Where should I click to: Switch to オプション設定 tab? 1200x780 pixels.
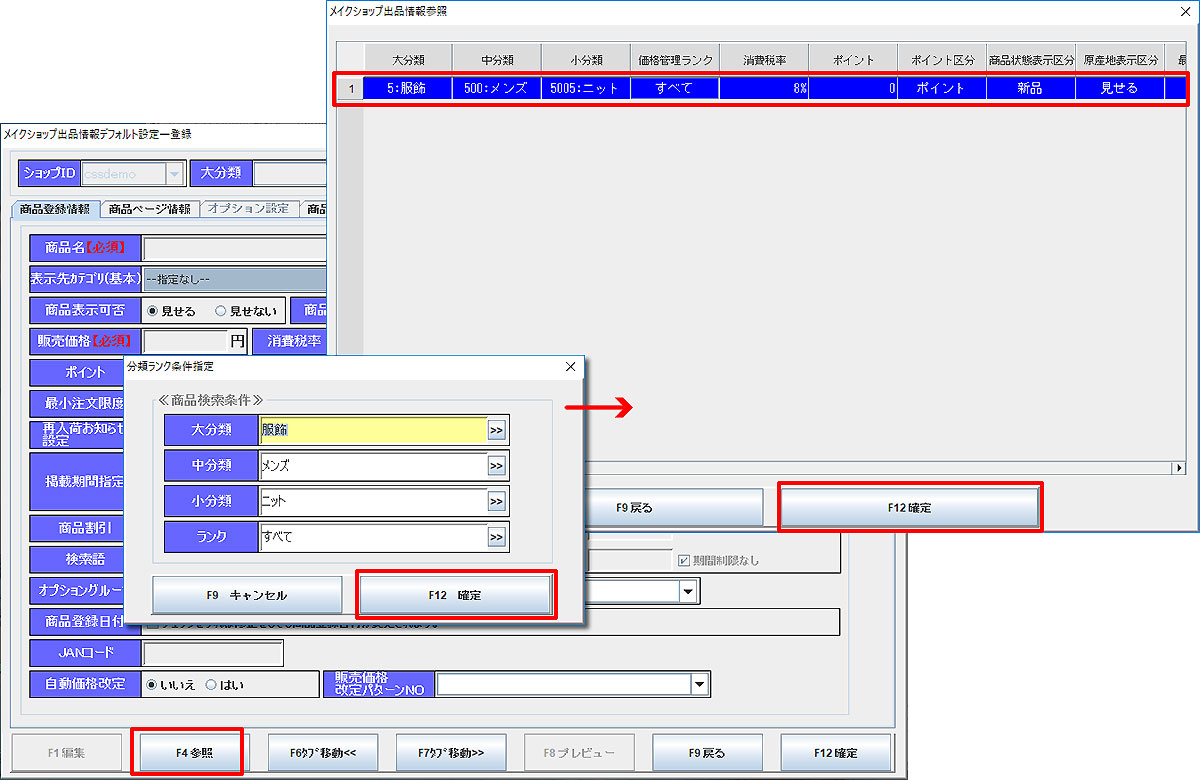(248, 209)
